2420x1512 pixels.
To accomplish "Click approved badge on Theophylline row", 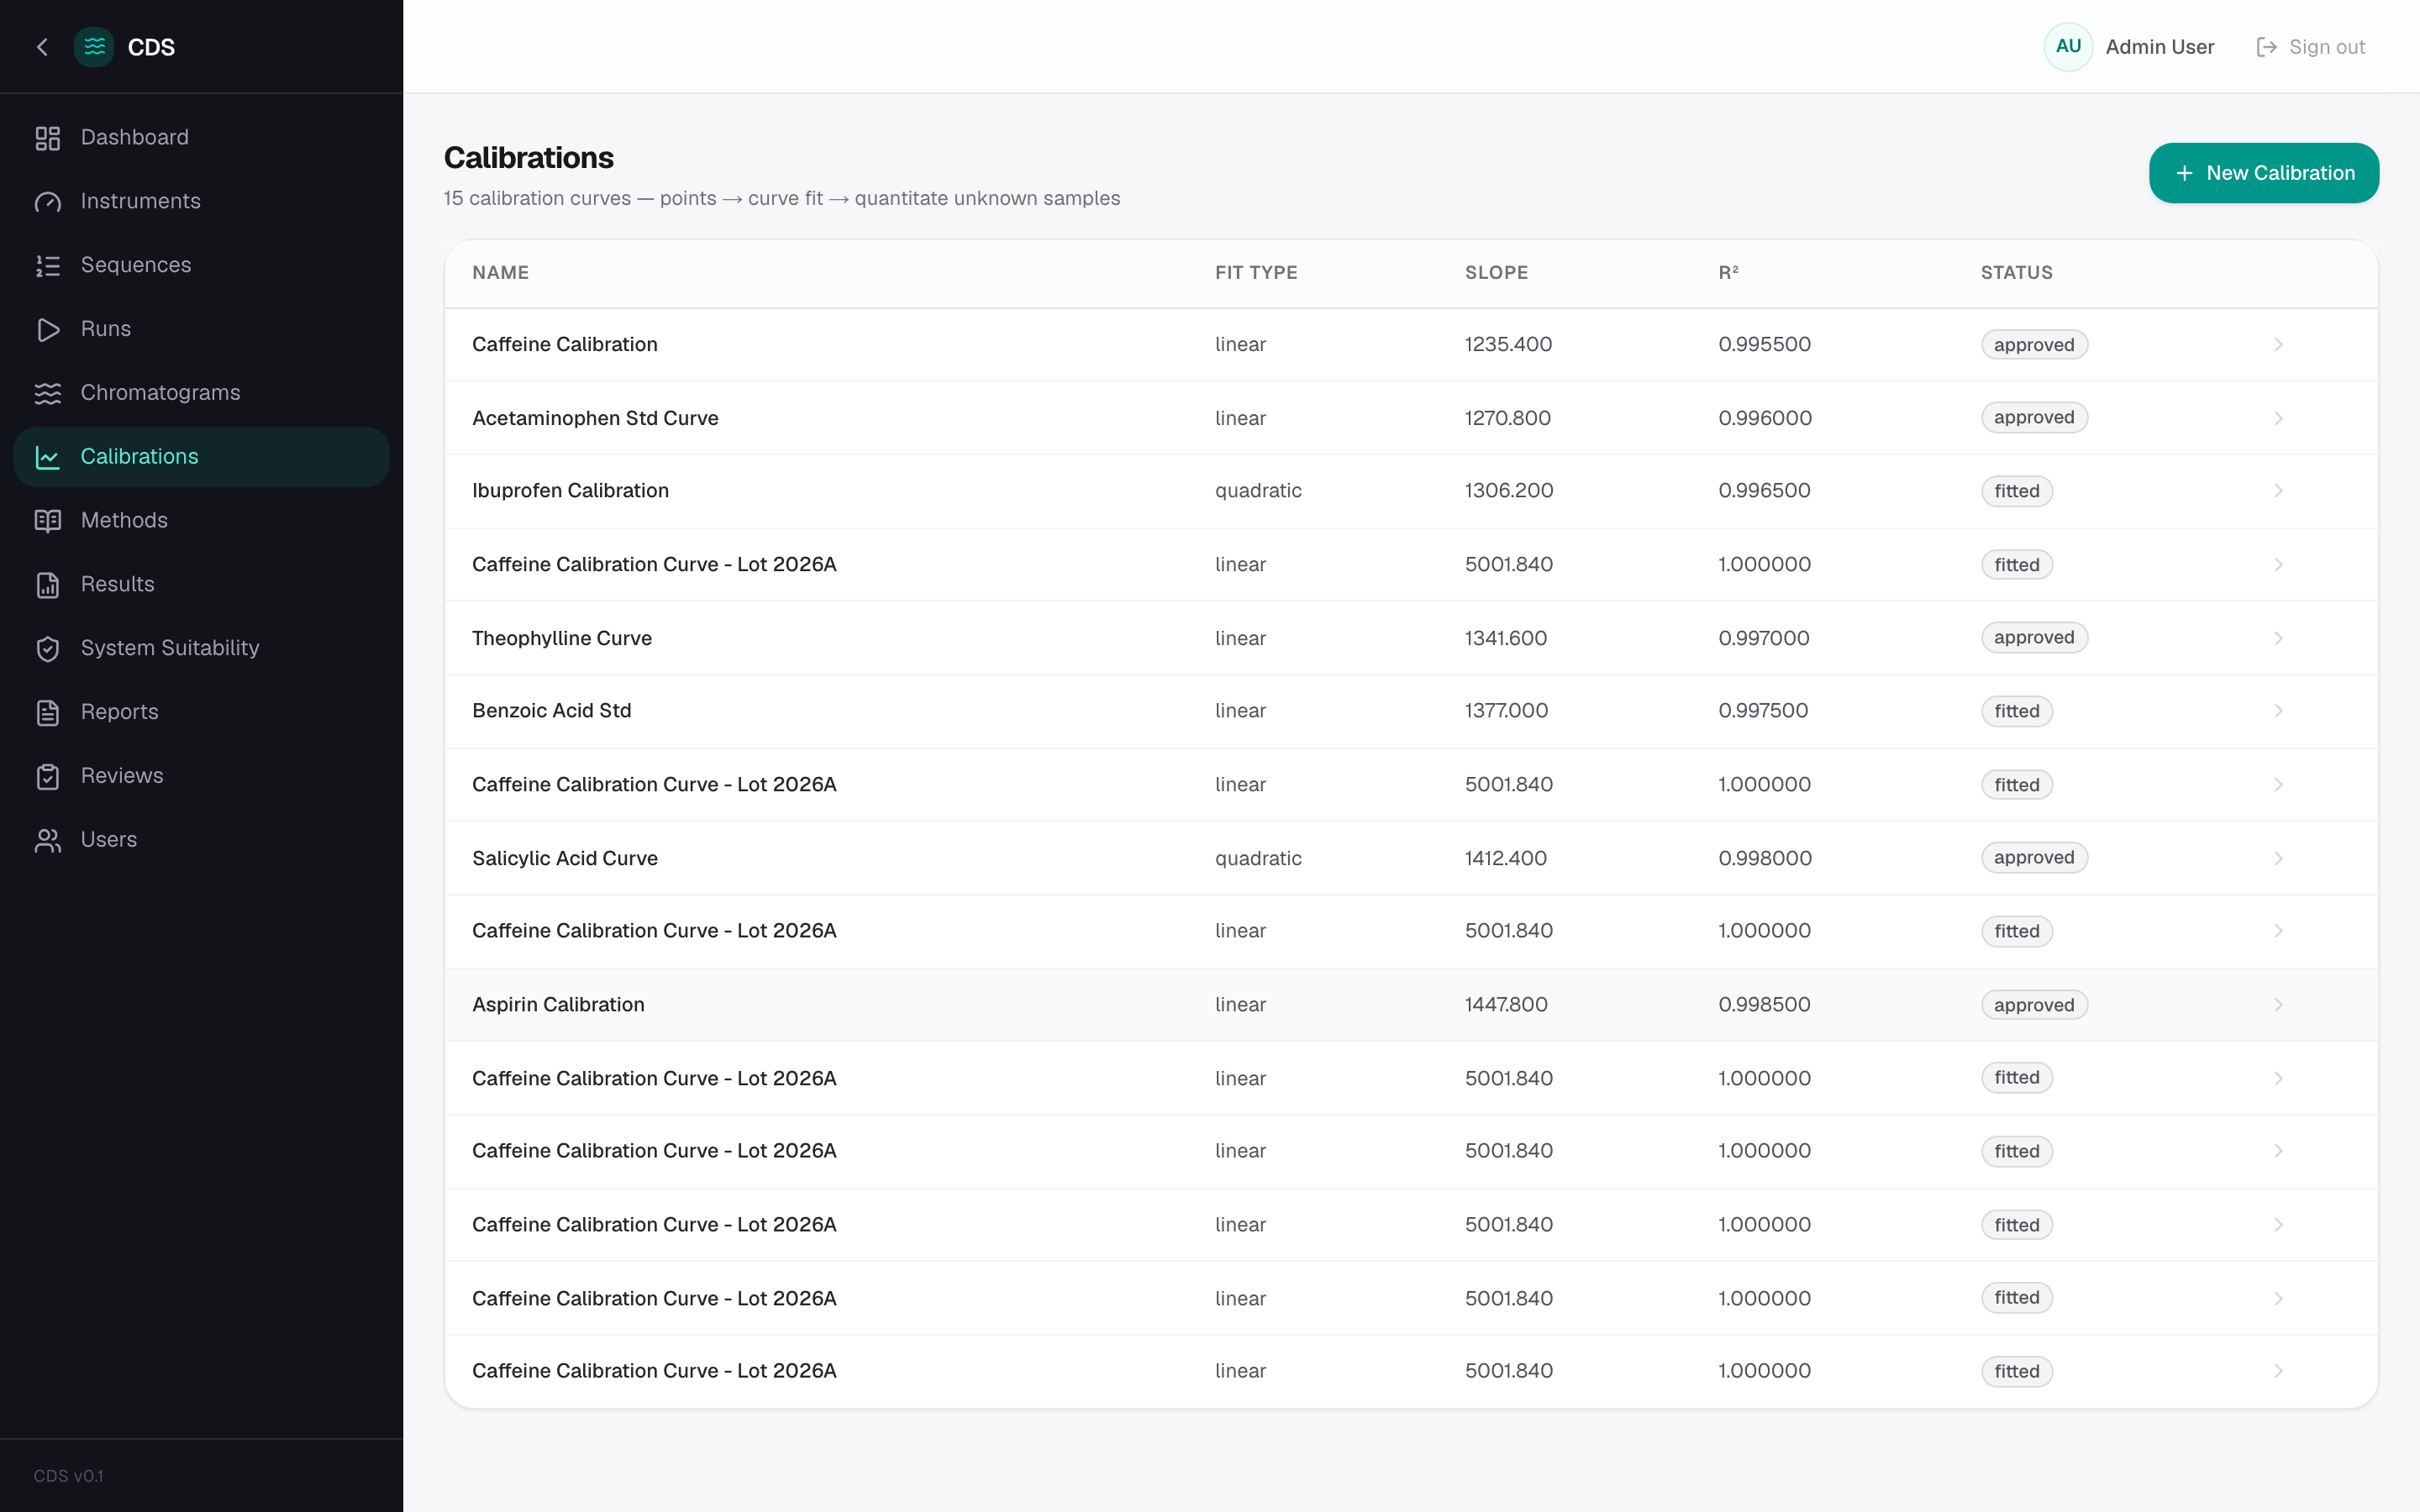I will [x=2034, y=638].
